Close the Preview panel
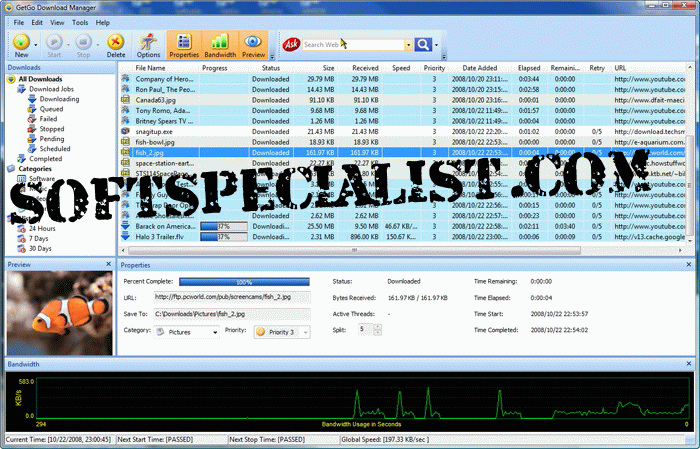Screen dimensions: 700x449 click(108, 264)
